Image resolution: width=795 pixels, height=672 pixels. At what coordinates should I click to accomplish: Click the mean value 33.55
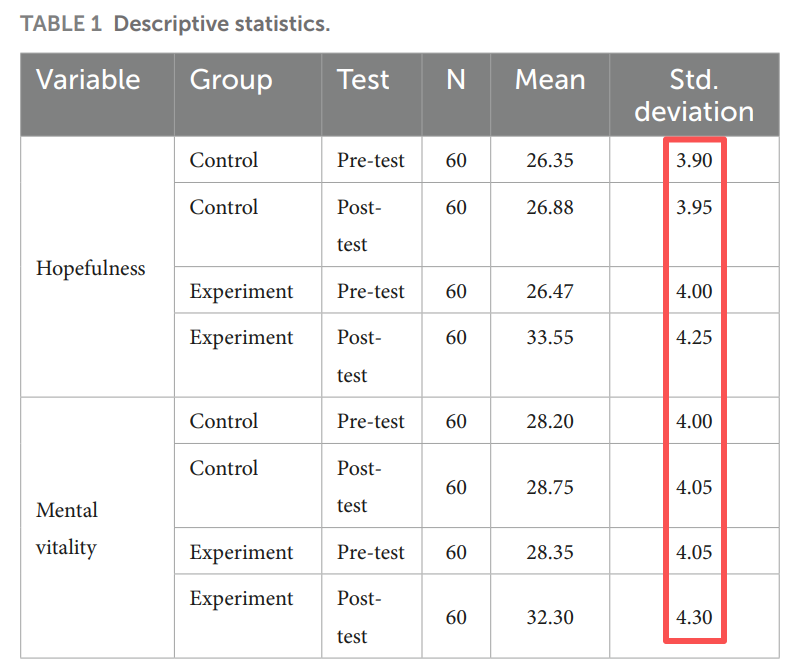550,337
